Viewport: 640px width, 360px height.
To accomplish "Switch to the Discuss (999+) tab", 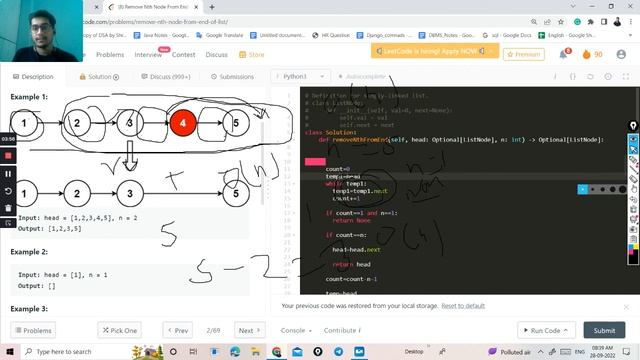I will click(x=166, y=76).
